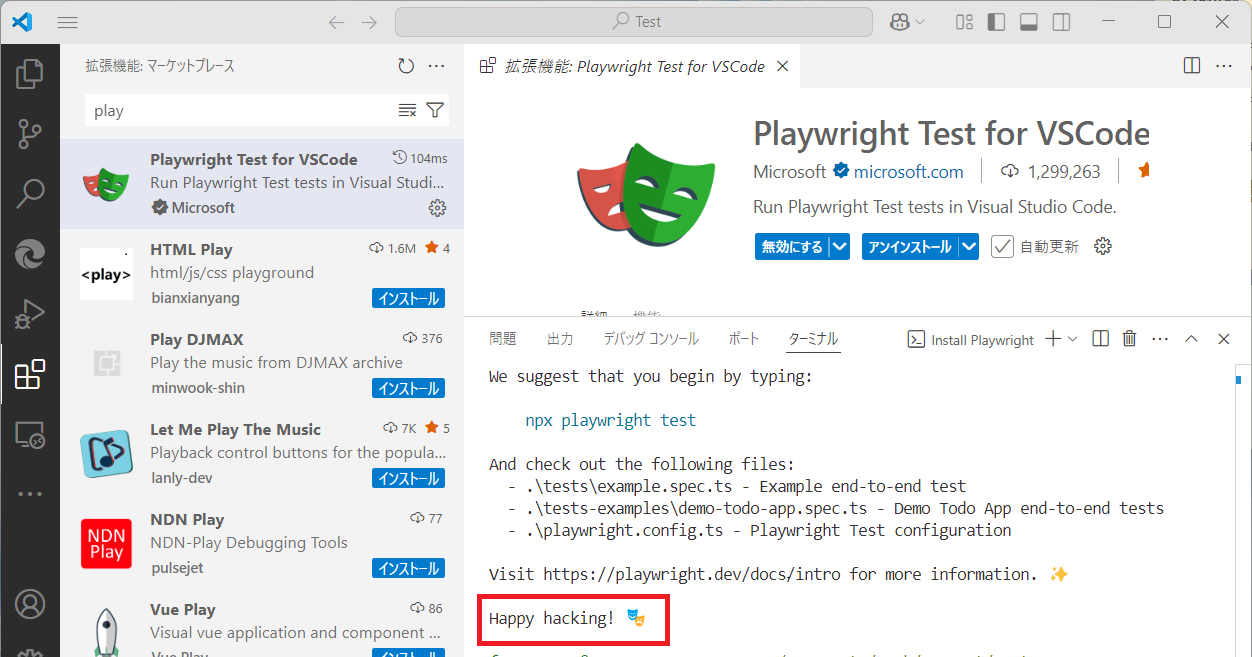Install the HTML Play extension
This screenshot has width=1252, height=657.
click(408, 297)
